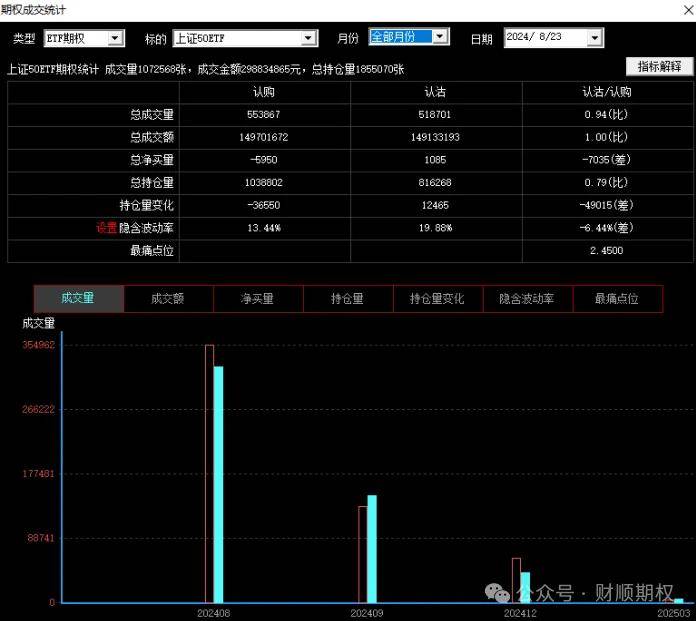The image size is (696, 621).
Task: Click the 202408 x-axis month label
Action: pos(214,613)
